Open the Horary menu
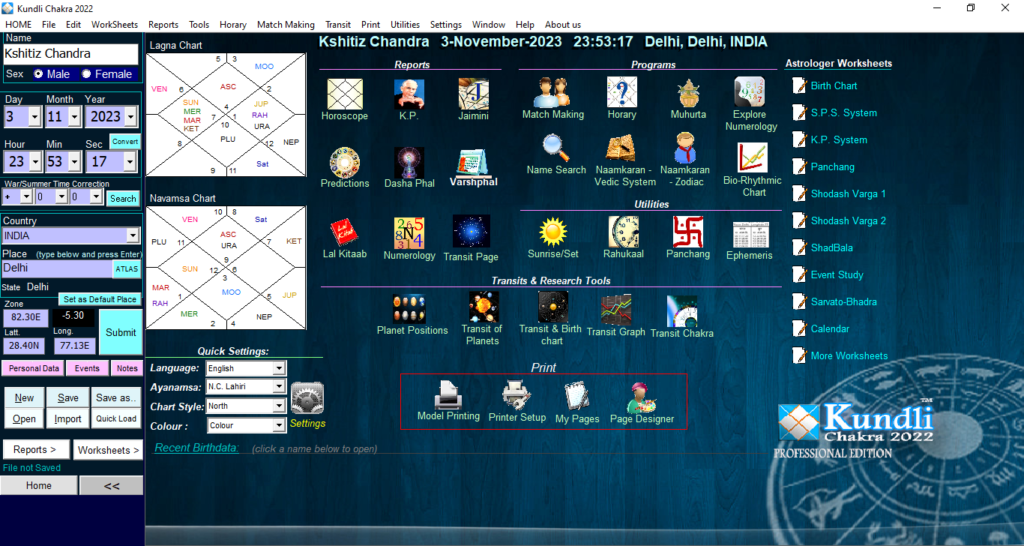This screenshot has height=546, width=1024. click(x=232, y=24)
